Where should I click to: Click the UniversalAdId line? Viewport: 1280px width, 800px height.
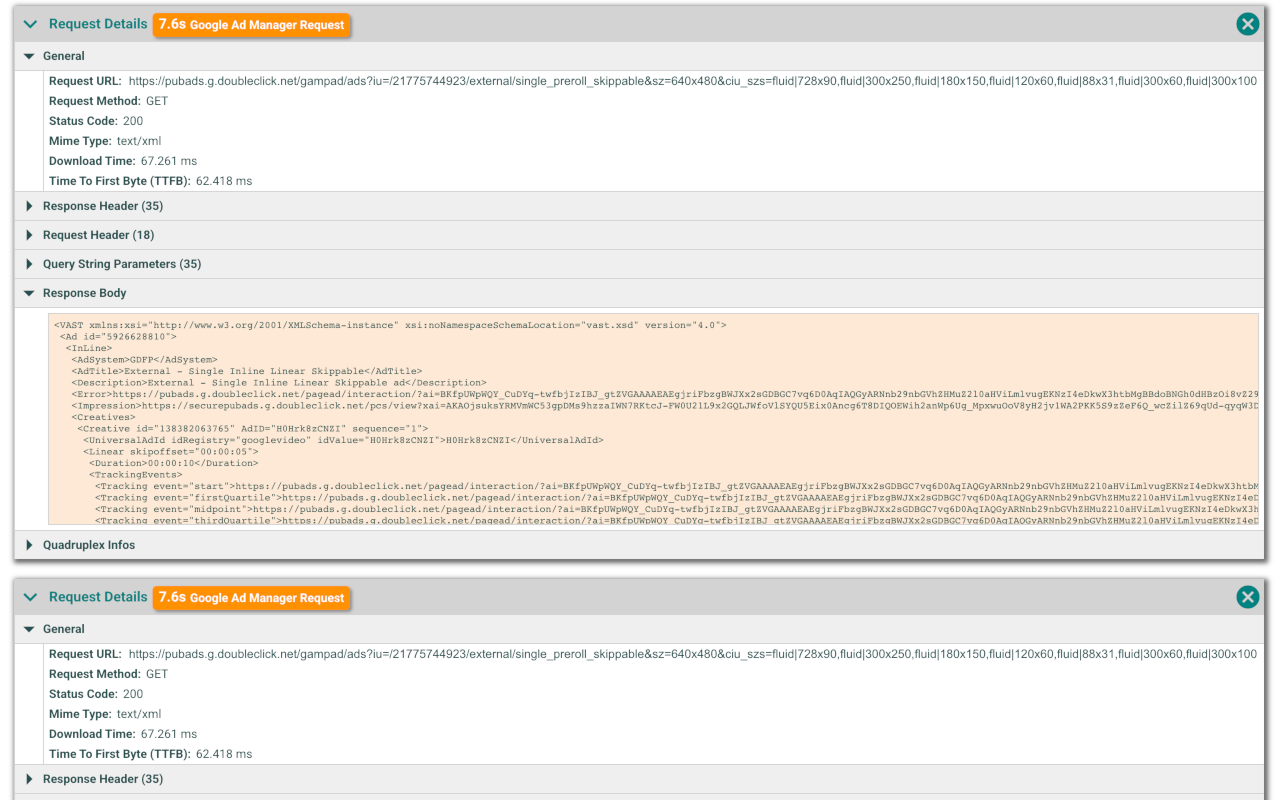343,440
